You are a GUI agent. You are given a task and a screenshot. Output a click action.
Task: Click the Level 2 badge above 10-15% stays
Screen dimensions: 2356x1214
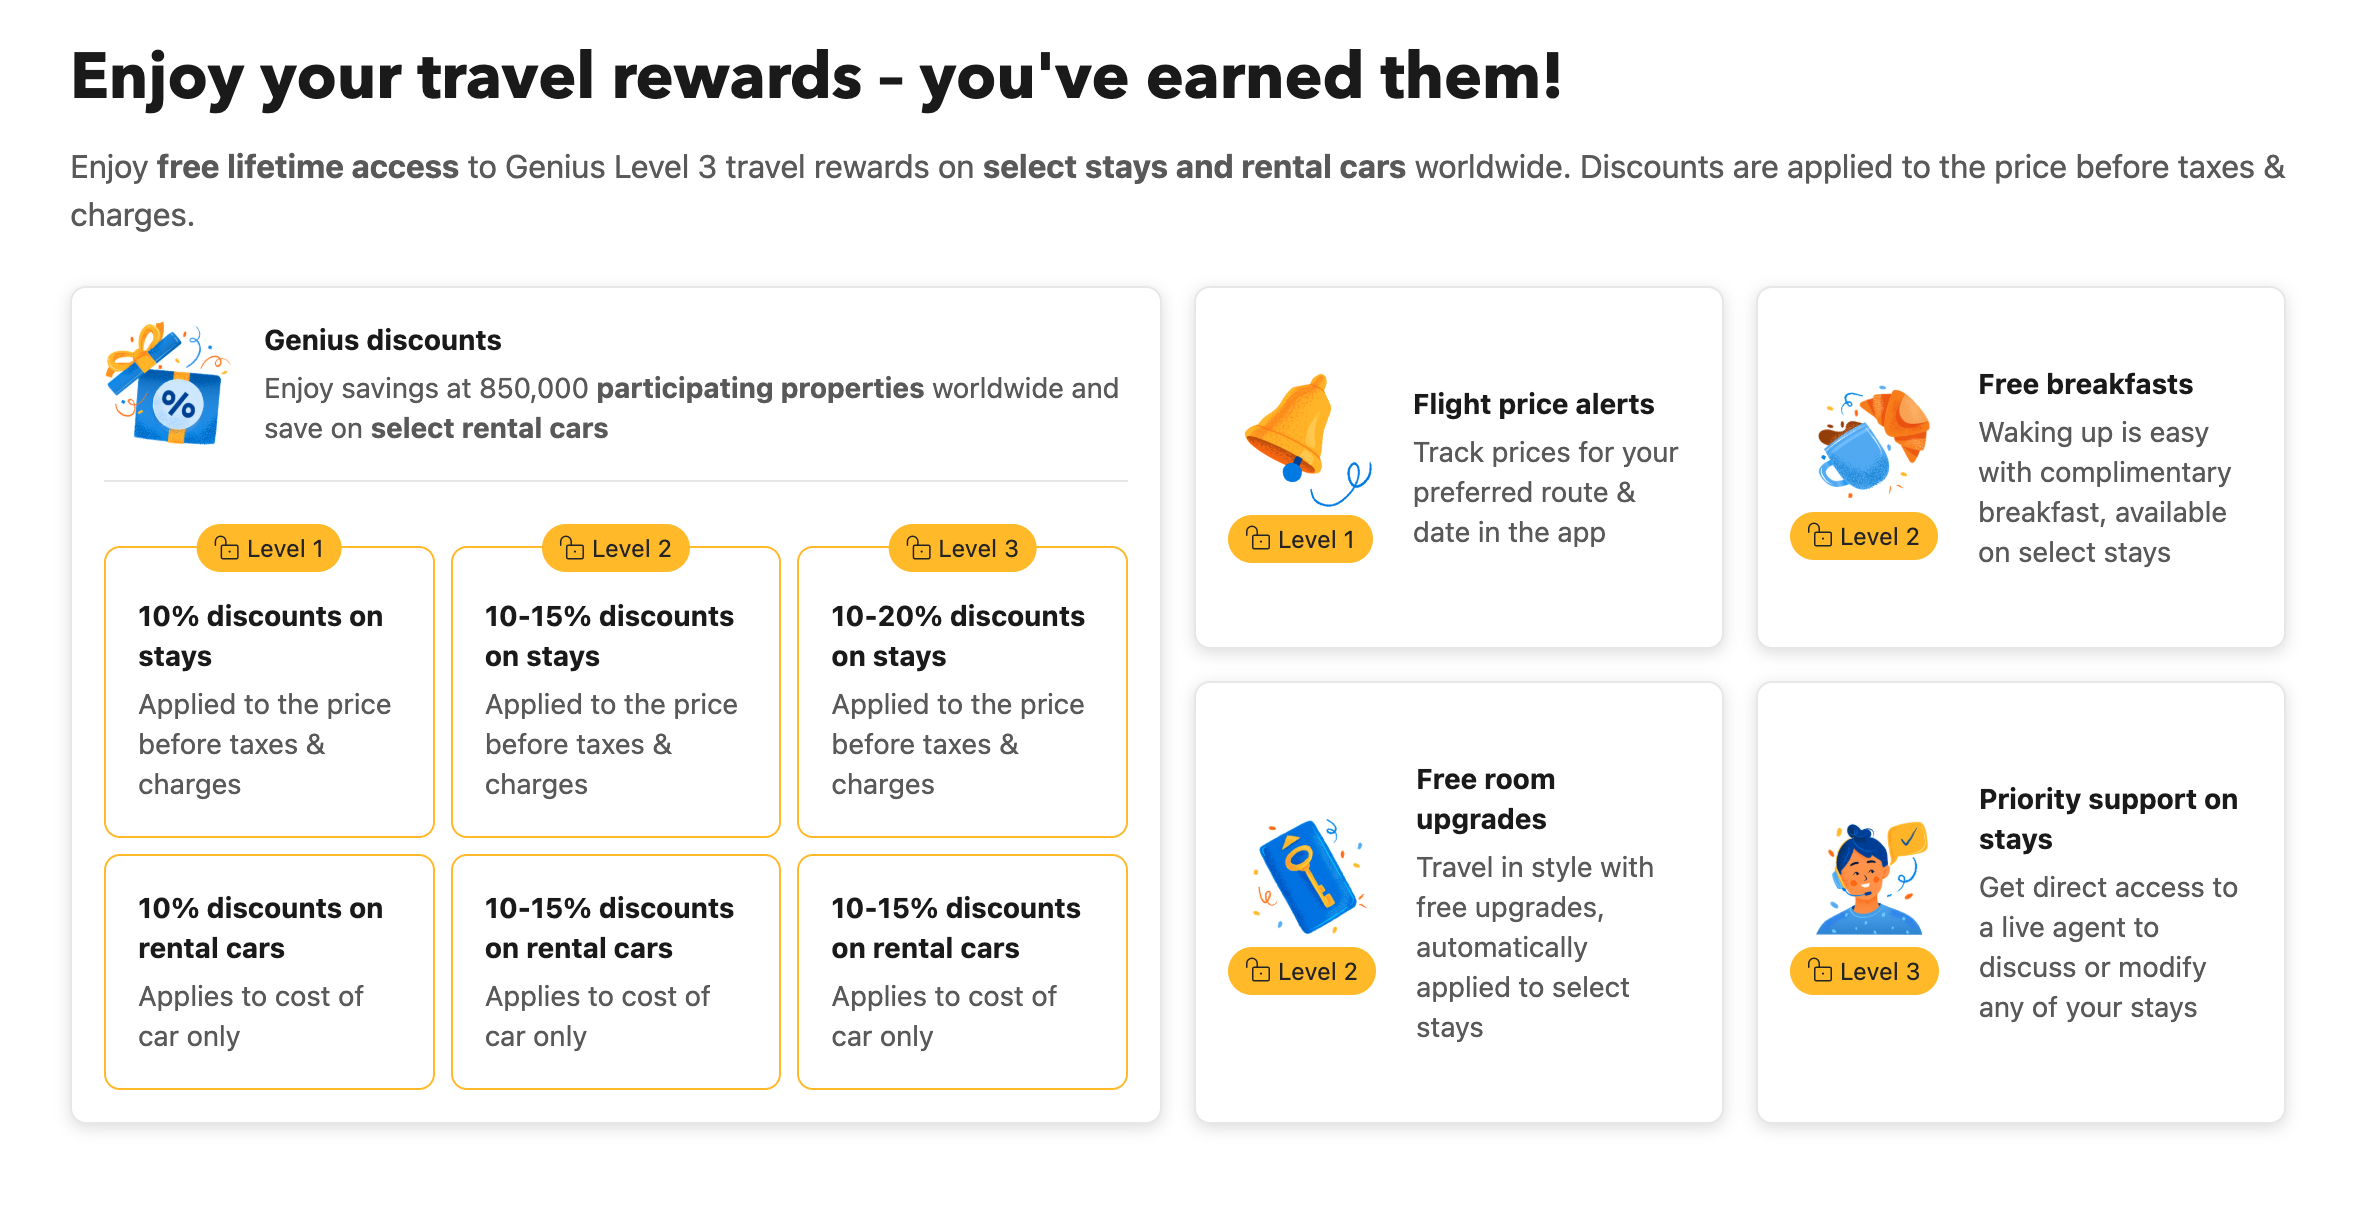pyautogui.click(x=616, y=548)
